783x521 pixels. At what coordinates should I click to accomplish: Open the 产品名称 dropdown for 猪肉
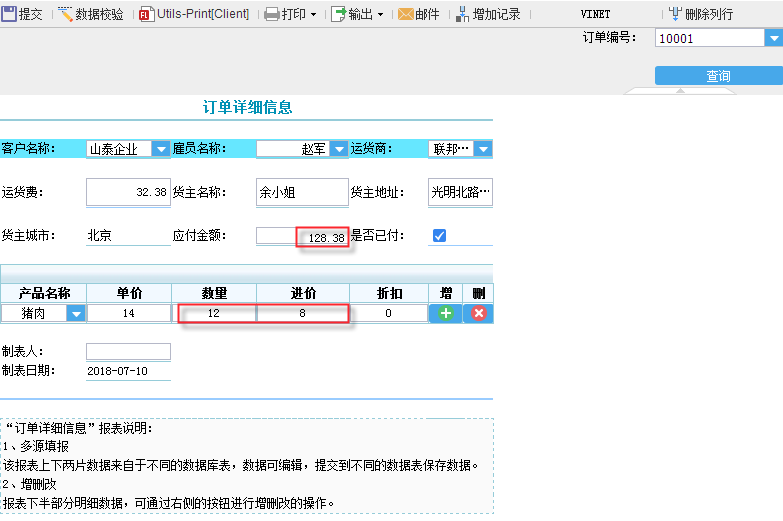click(76, 313)
